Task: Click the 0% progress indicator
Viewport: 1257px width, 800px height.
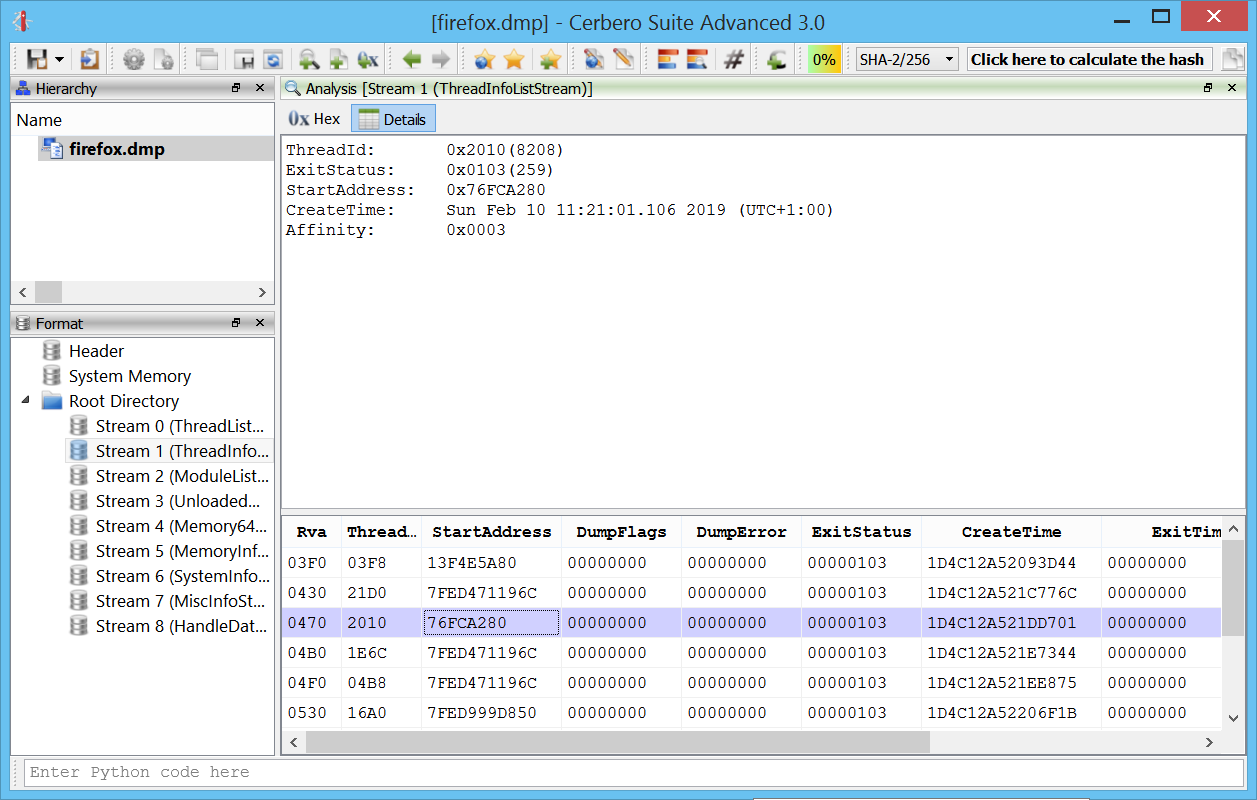Action: point(824,59)
